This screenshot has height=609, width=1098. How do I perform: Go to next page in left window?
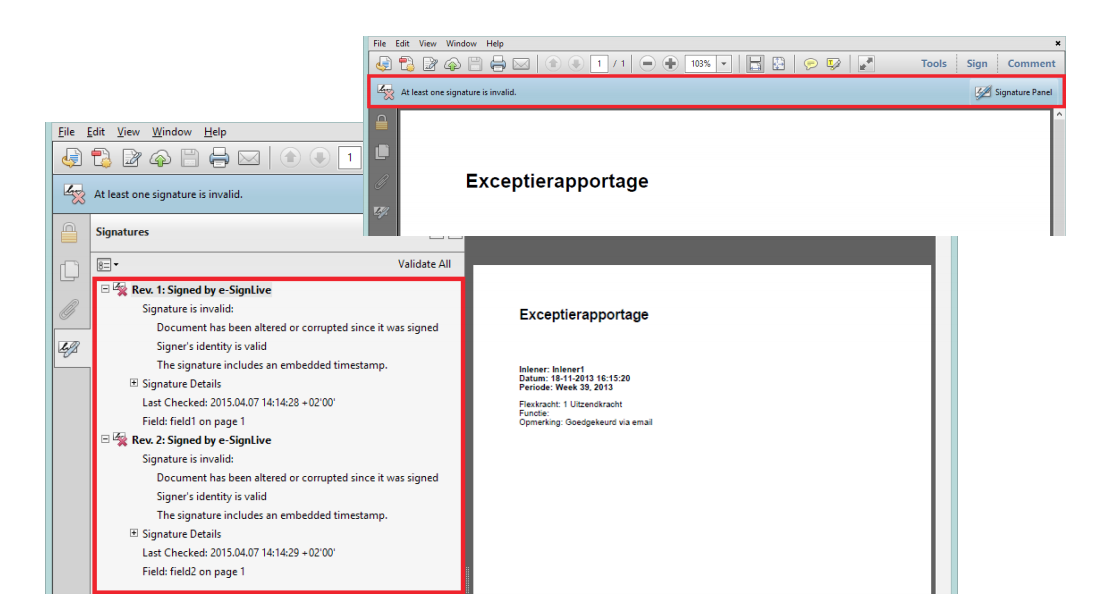pyautogui.click(x=319, y=158)
